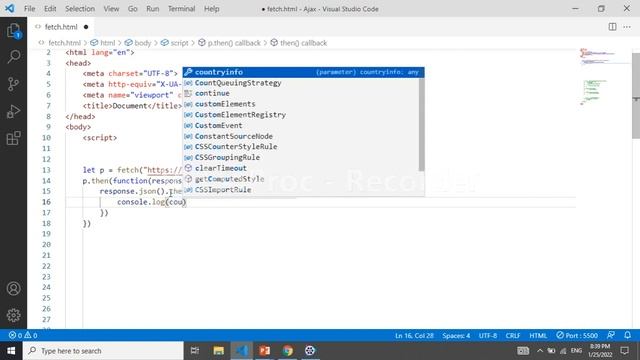
Task: Click the last then() callback breadcrumb
Action: [x=303, y=43]
